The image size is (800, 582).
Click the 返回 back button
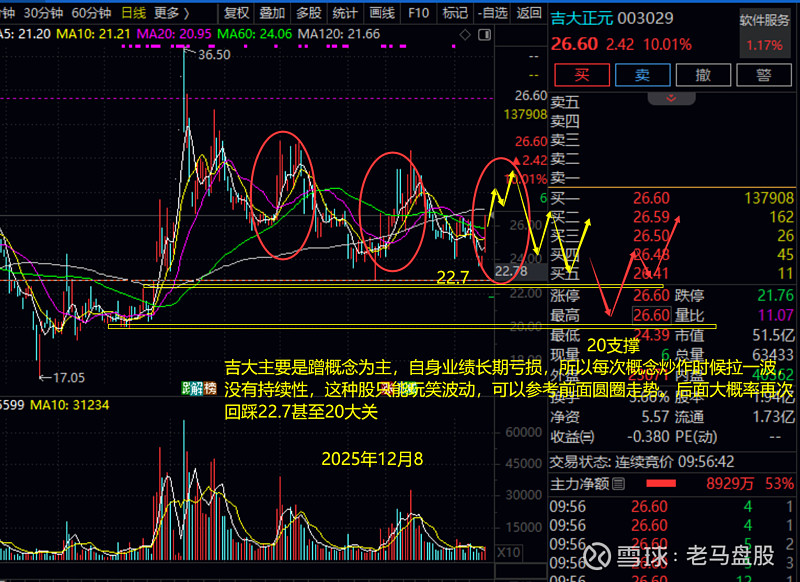529,13
